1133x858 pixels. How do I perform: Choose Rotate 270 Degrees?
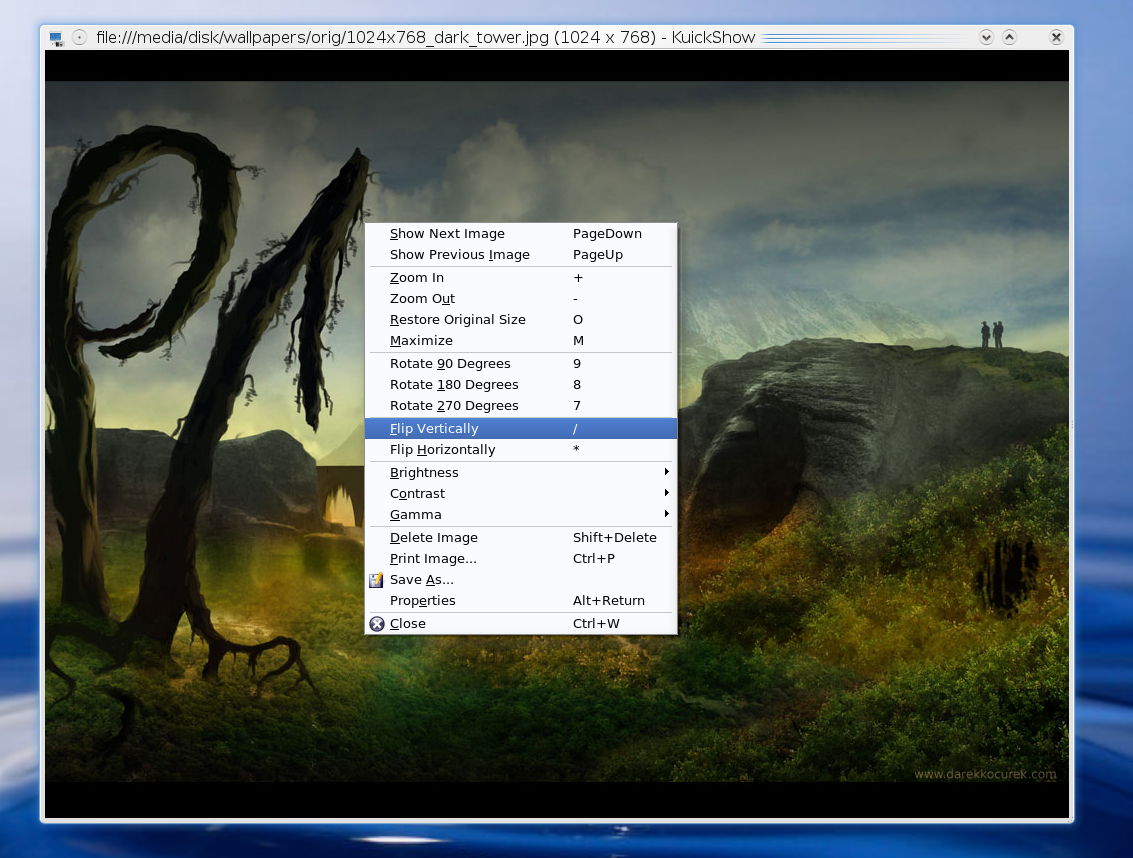coord(521,406)
